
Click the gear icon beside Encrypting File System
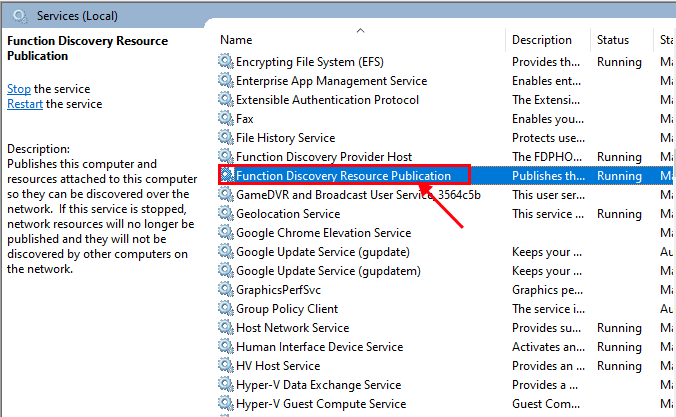coord(226,62)
